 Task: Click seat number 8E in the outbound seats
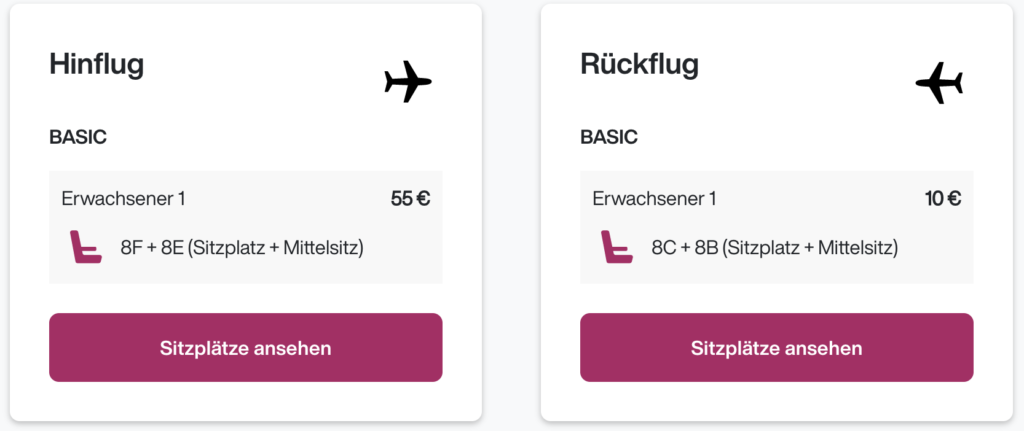click(x=173, y=247)
